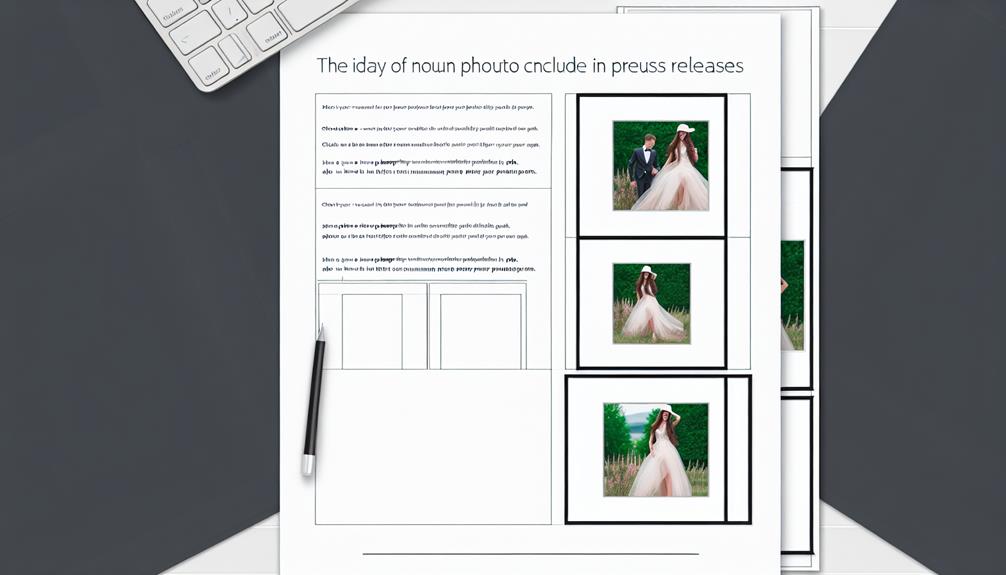
Task: Select the right empty placeholder box under text
Action: point(481,331)
